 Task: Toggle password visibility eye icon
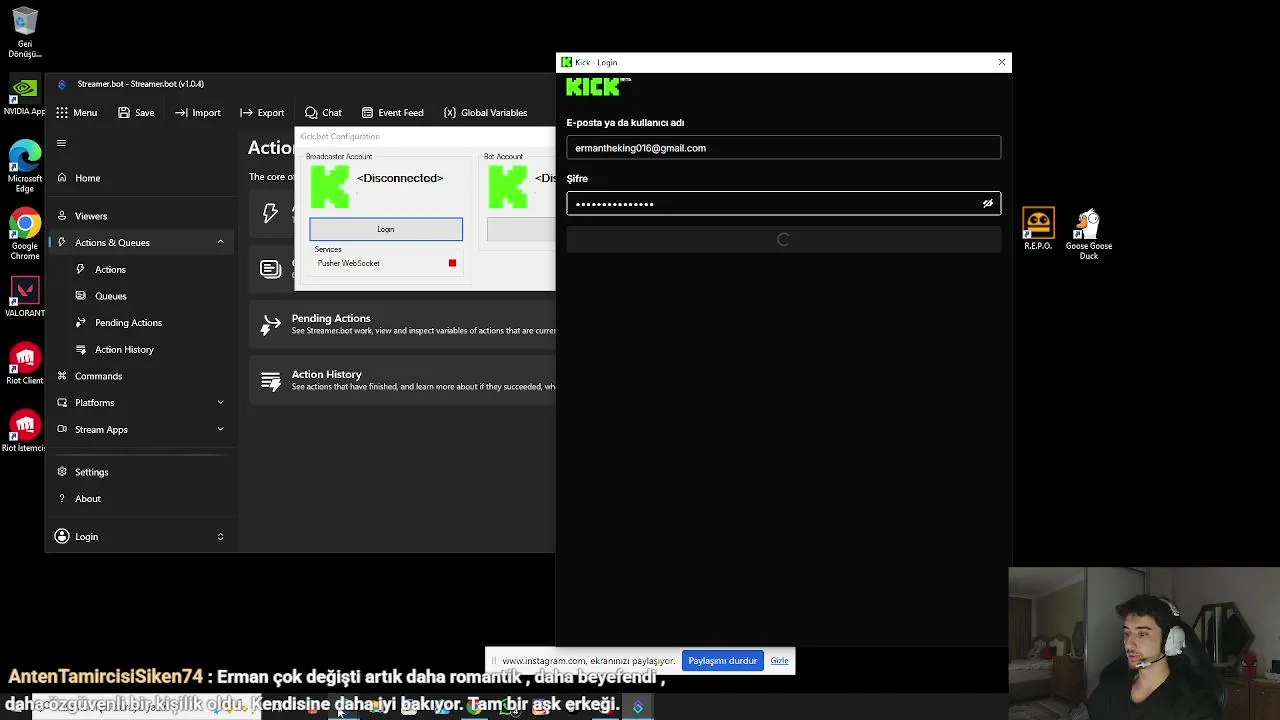coord(988,204)
